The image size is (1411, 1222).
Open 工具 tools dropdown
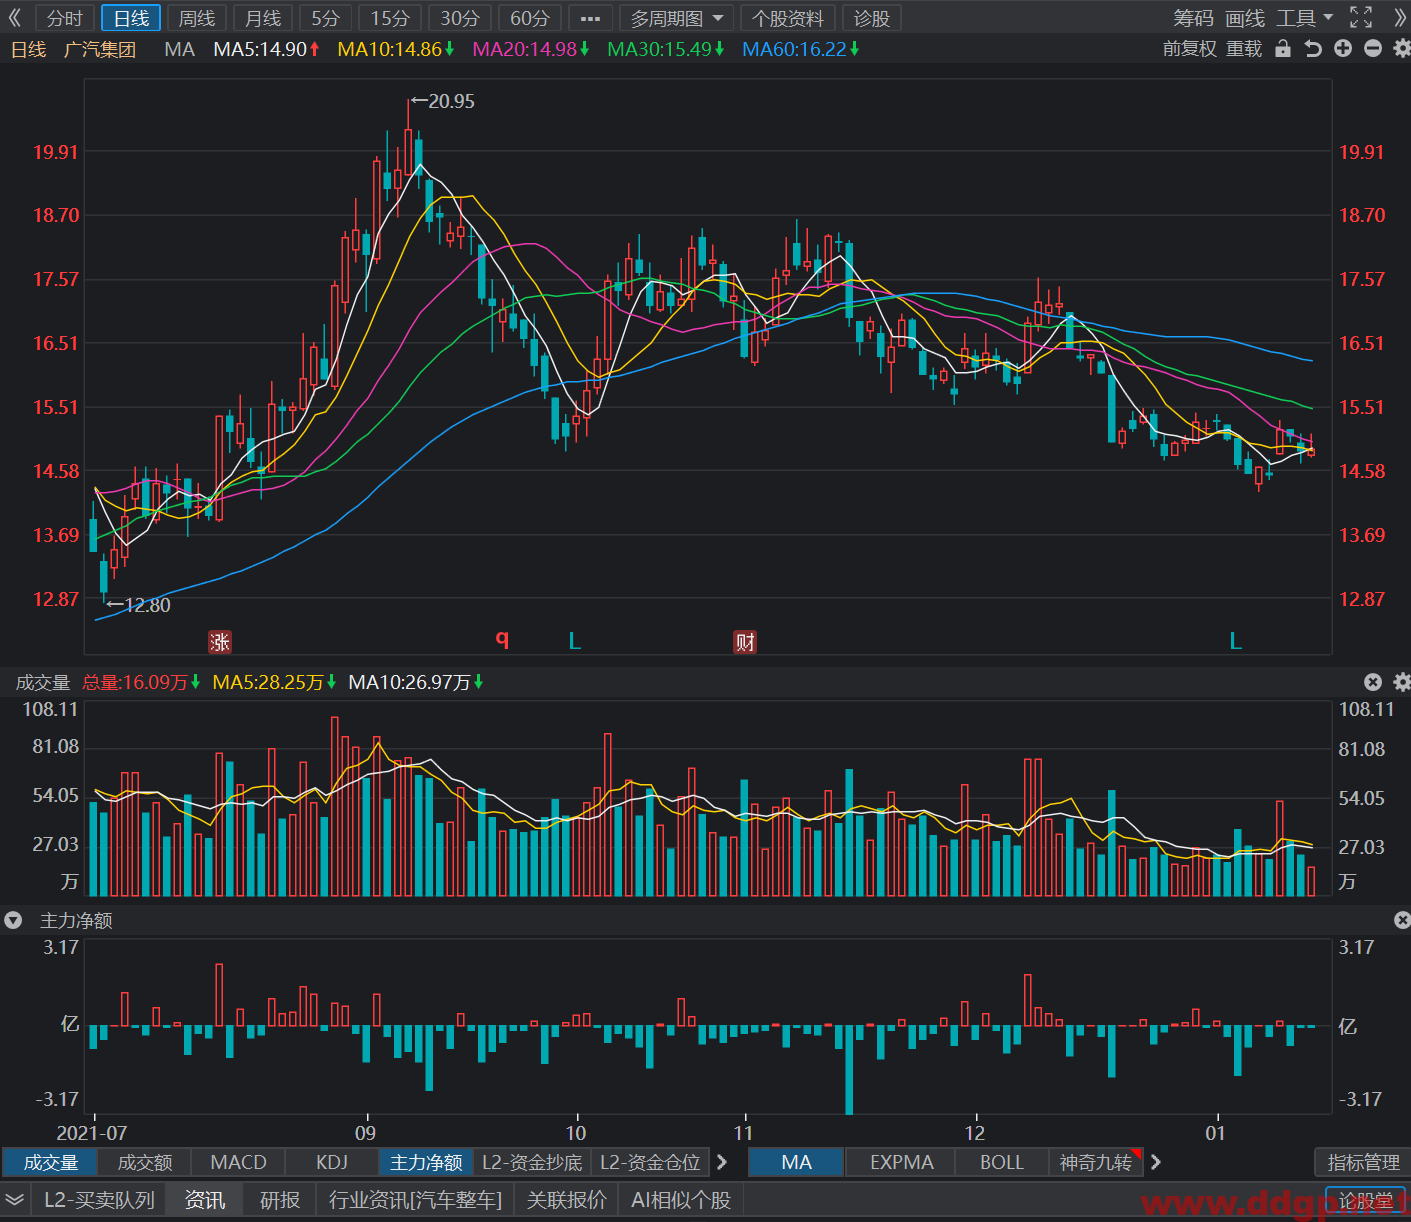pyautogui.click(x=1304, y=18)
